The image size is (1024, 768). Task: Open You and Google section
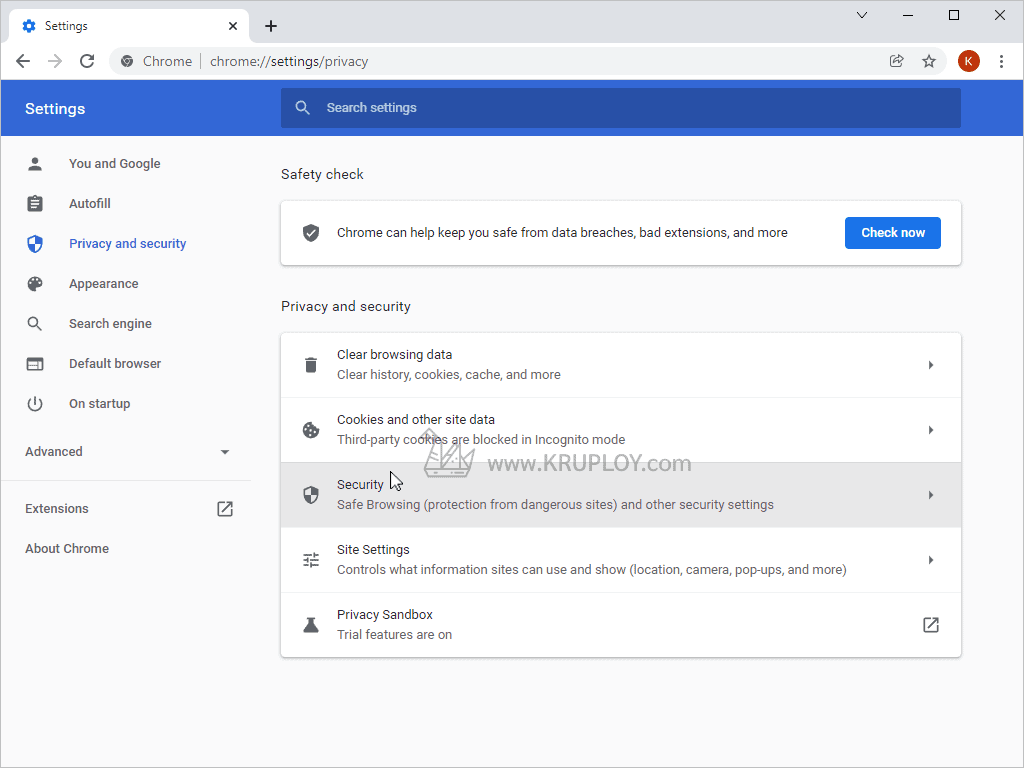point(115,164)
